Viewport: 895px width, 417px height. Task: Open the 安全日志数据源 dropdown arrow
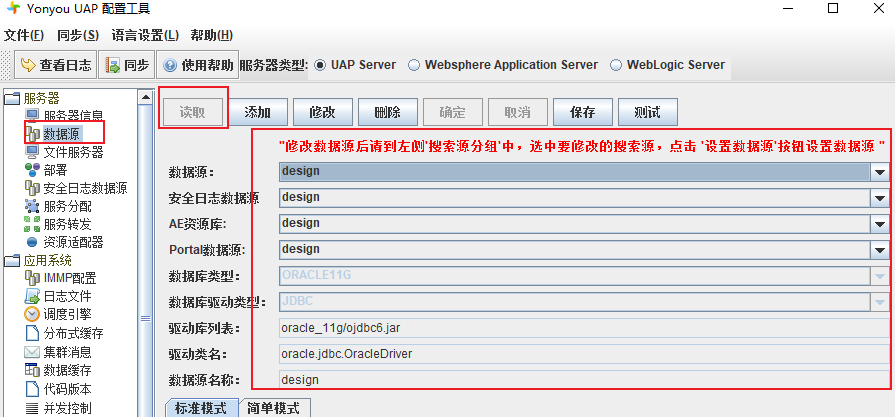(x=879, y=198)
